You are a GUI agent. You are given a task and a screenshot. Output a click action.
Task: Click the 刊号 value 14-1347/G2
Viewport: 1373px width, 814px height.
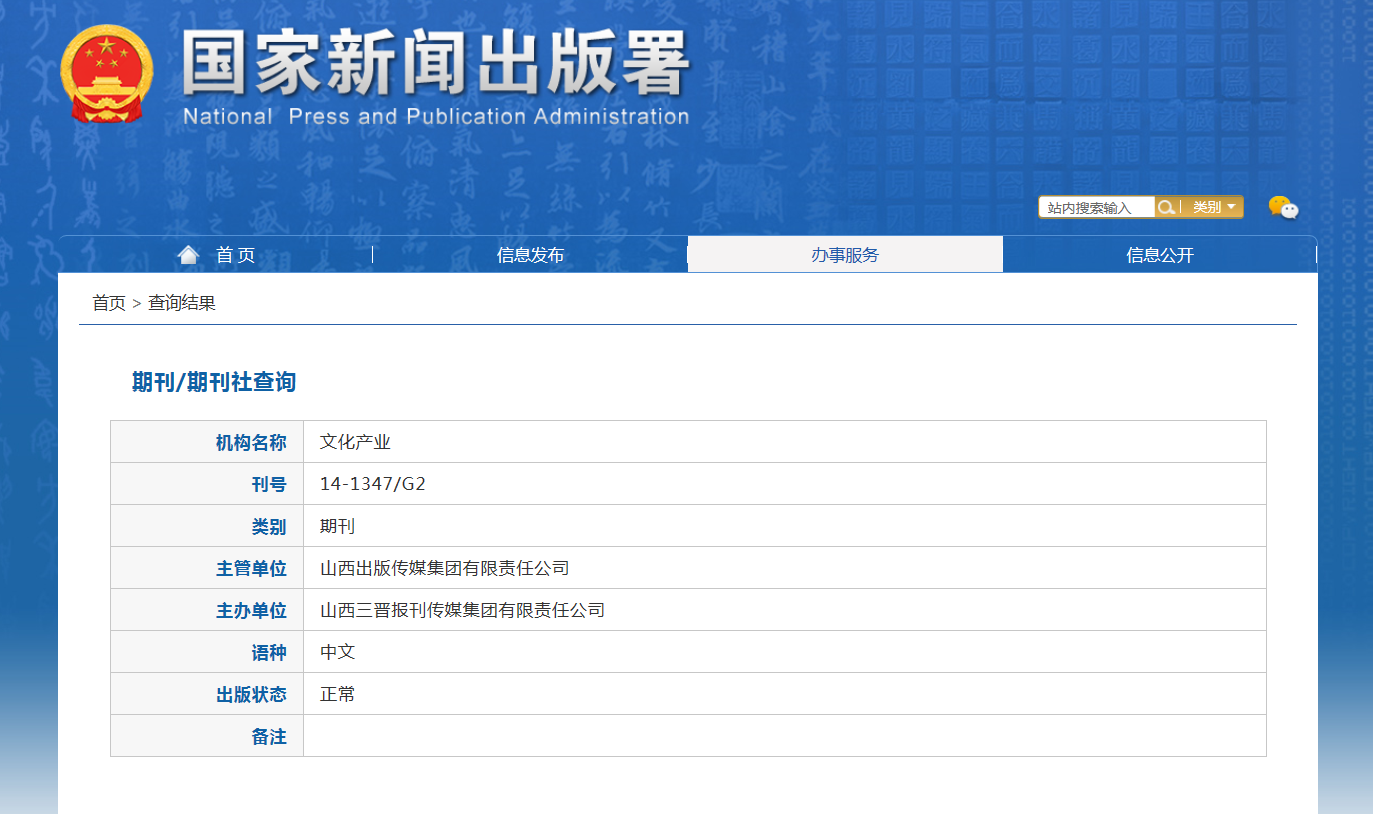point(373,484)
